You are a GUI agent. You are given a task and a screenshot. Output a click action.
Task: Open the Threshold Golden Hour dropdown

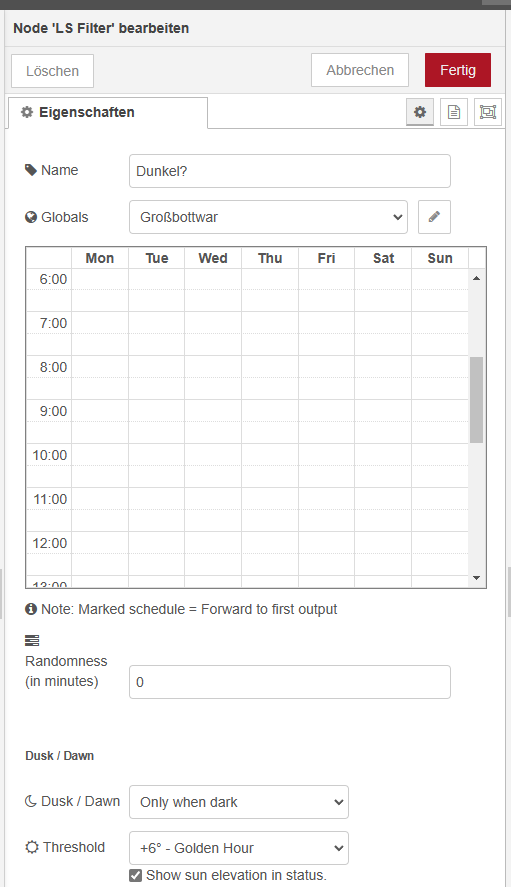point(239,847)
